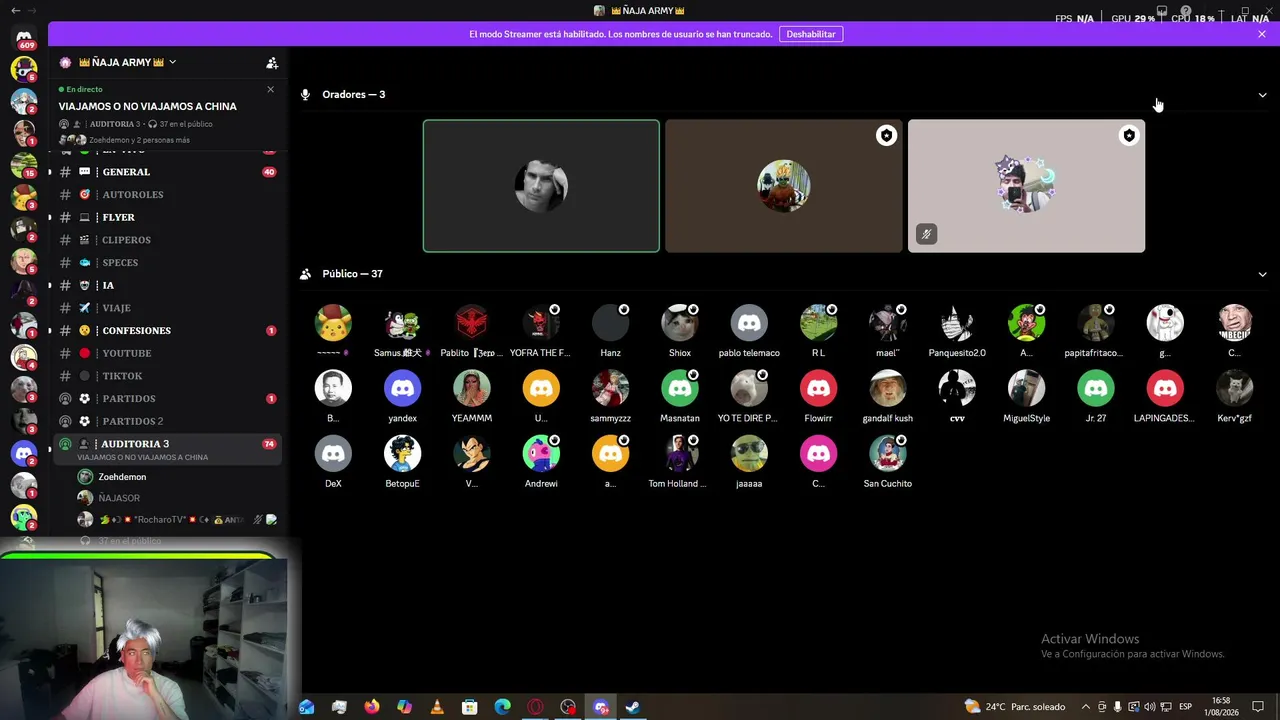Open the volume control in system tray
The width and height of the screenshot is (1280, 720).
[x=1148, y=707]
